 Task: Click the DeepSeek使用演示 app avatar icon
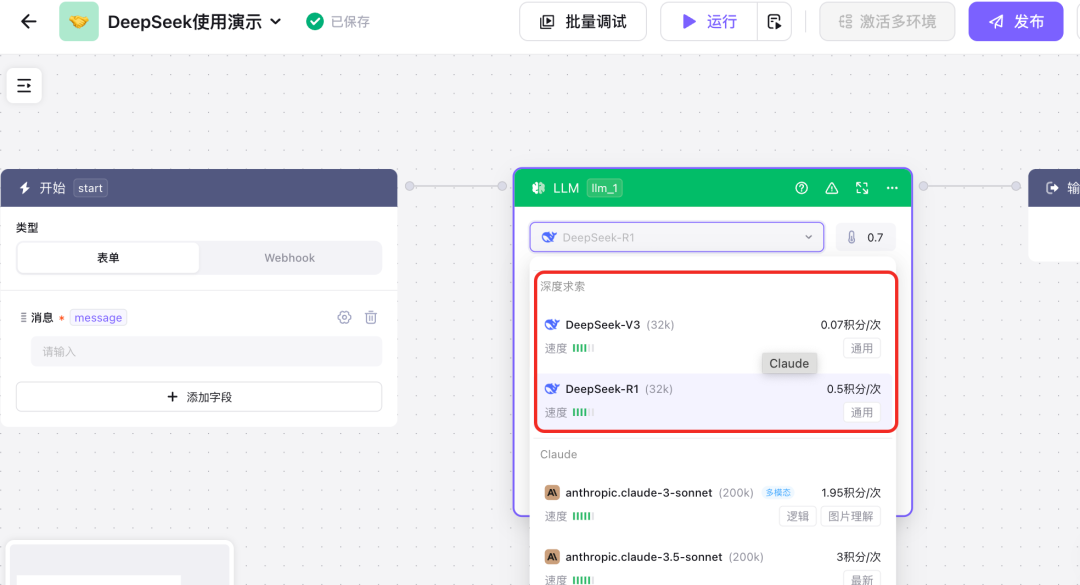(79, 21)
